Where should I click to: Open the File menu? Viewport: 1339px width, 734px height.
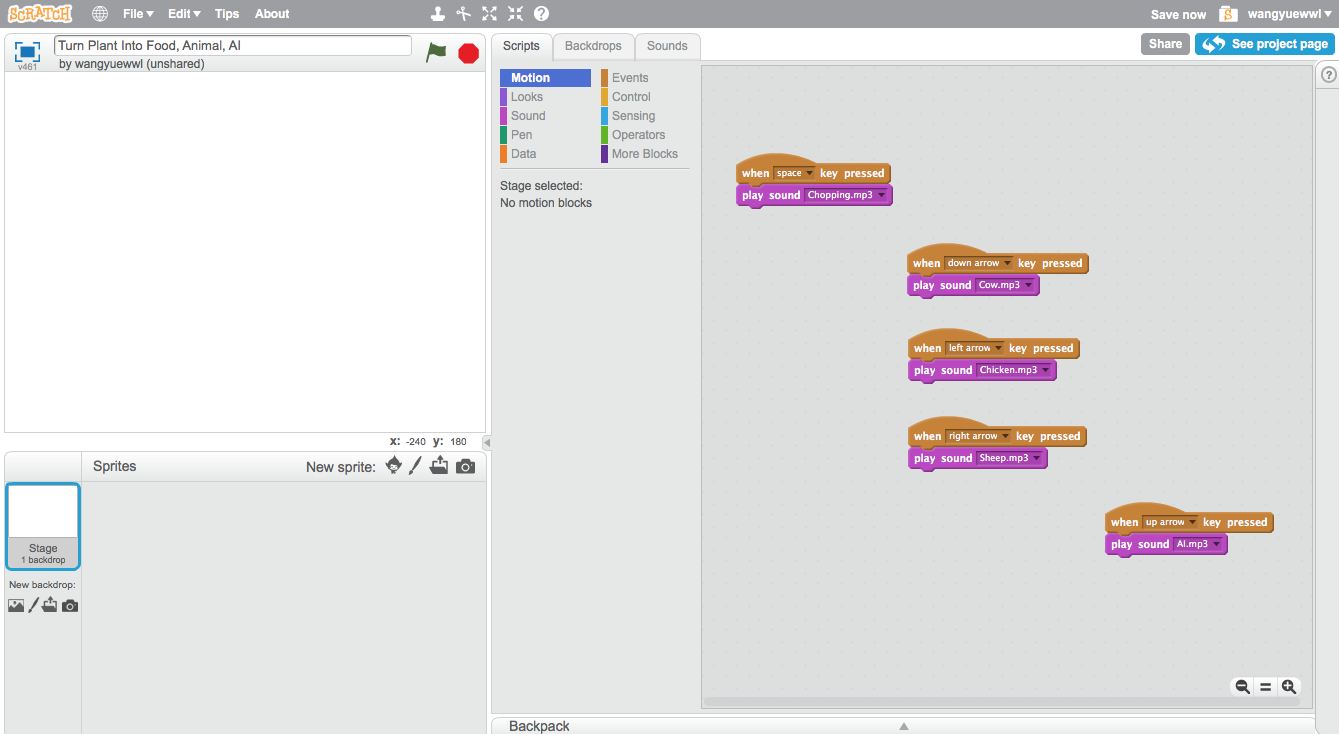click(138, 14)
